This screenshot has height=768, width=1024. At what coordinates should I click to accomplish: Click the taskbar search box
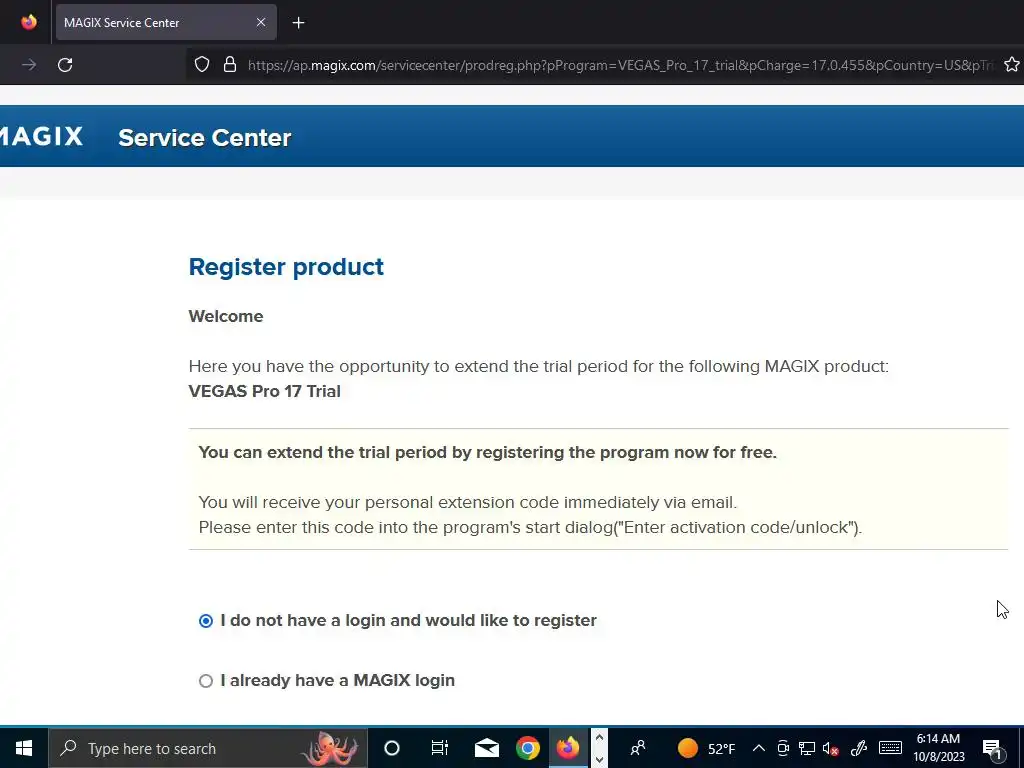point(208,748)
